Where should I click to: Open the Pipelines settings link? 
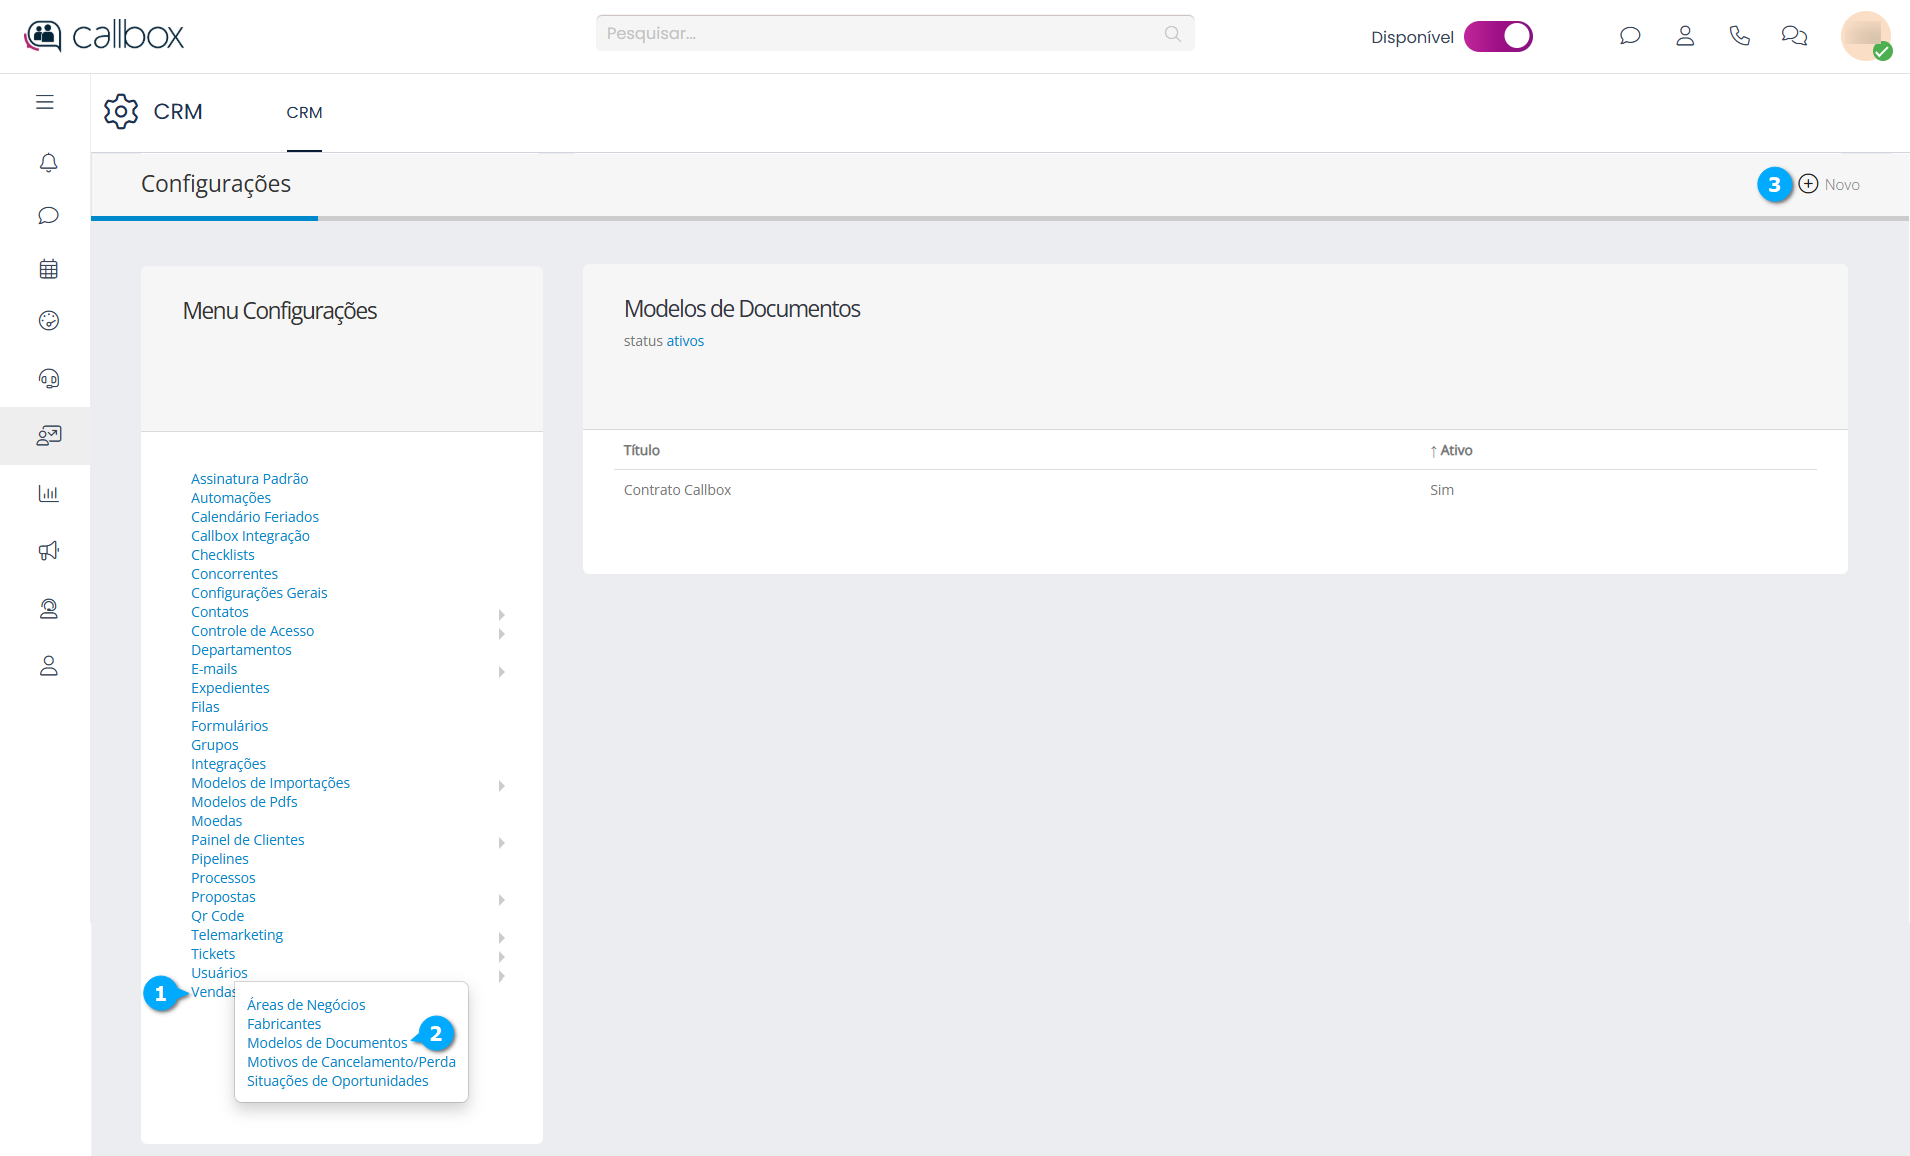[220, 859]
